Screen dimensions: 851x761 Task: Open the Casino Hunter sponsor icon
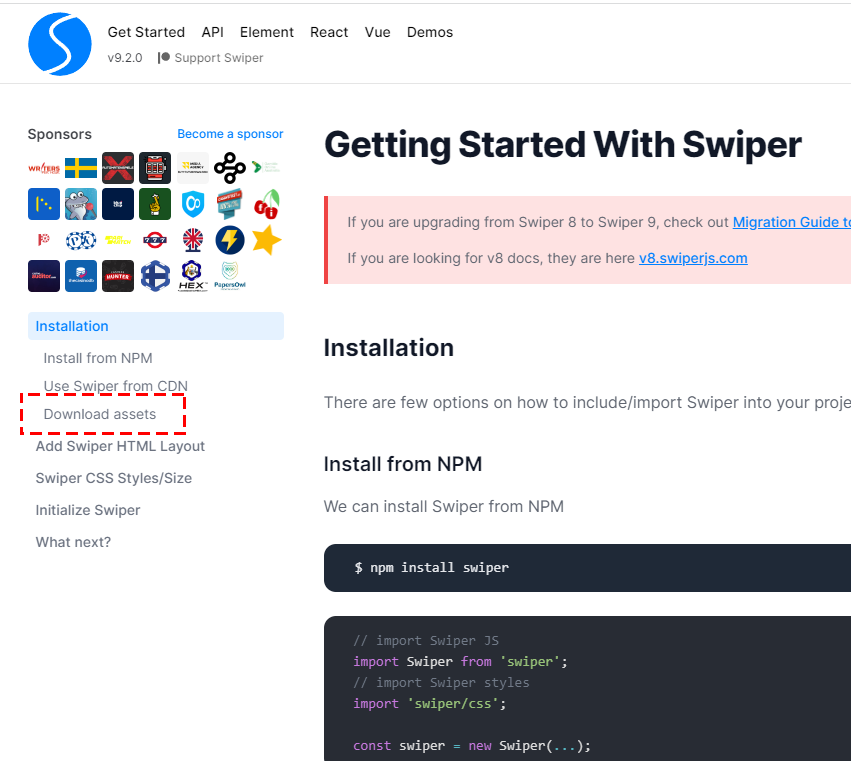click(x=118, y=276)
